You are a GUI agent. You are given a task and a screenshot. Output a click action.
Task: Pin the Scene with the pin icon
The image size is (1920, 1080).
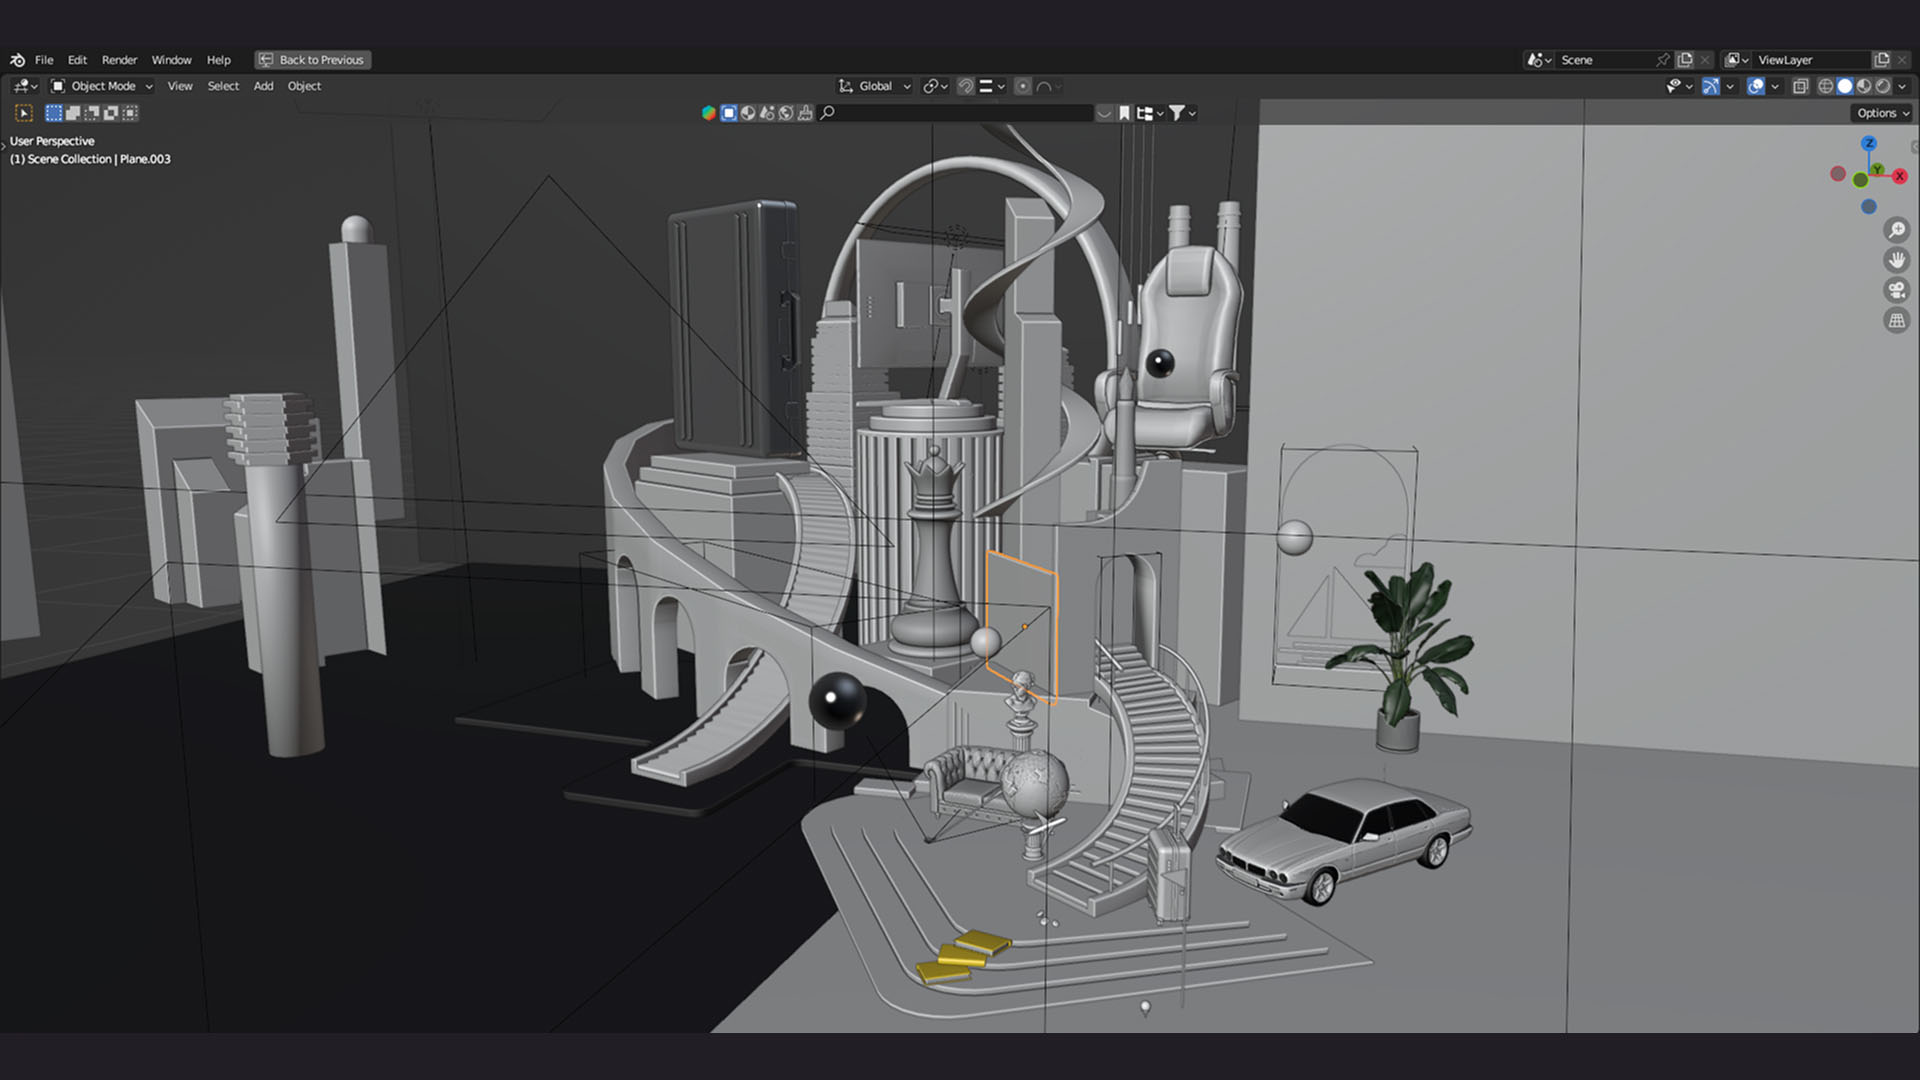(1662, 60)
